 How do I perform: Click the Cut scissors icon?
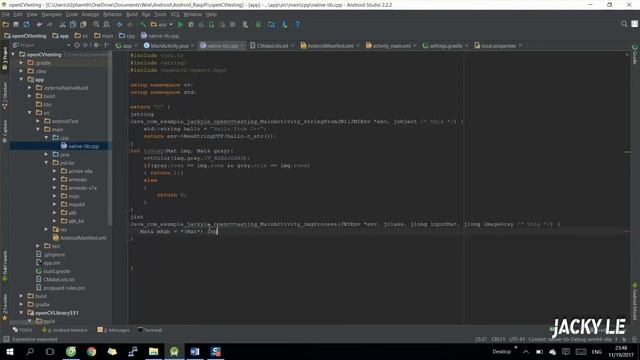62,24
